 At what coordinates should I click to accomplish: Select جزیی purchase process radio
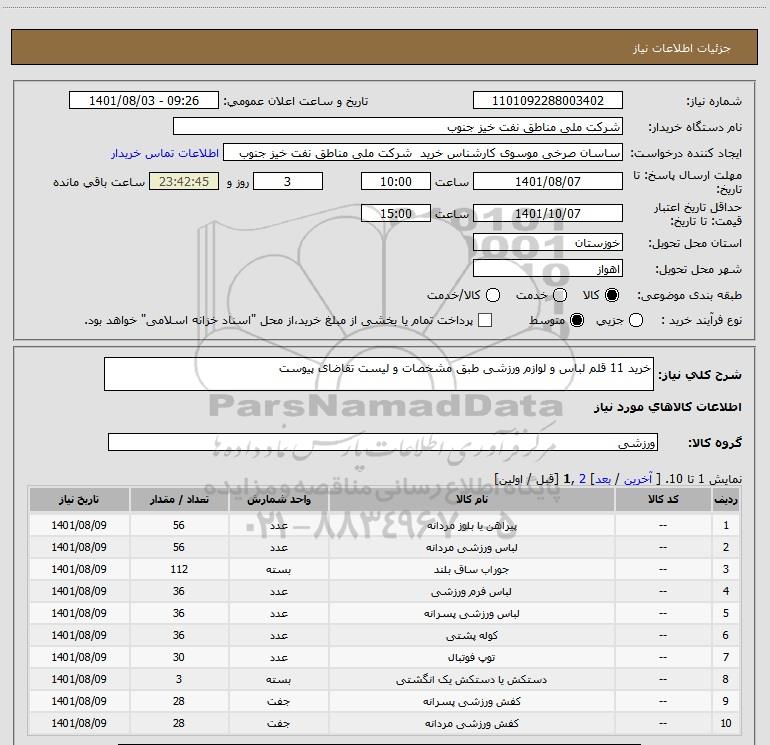coord(665,320)
